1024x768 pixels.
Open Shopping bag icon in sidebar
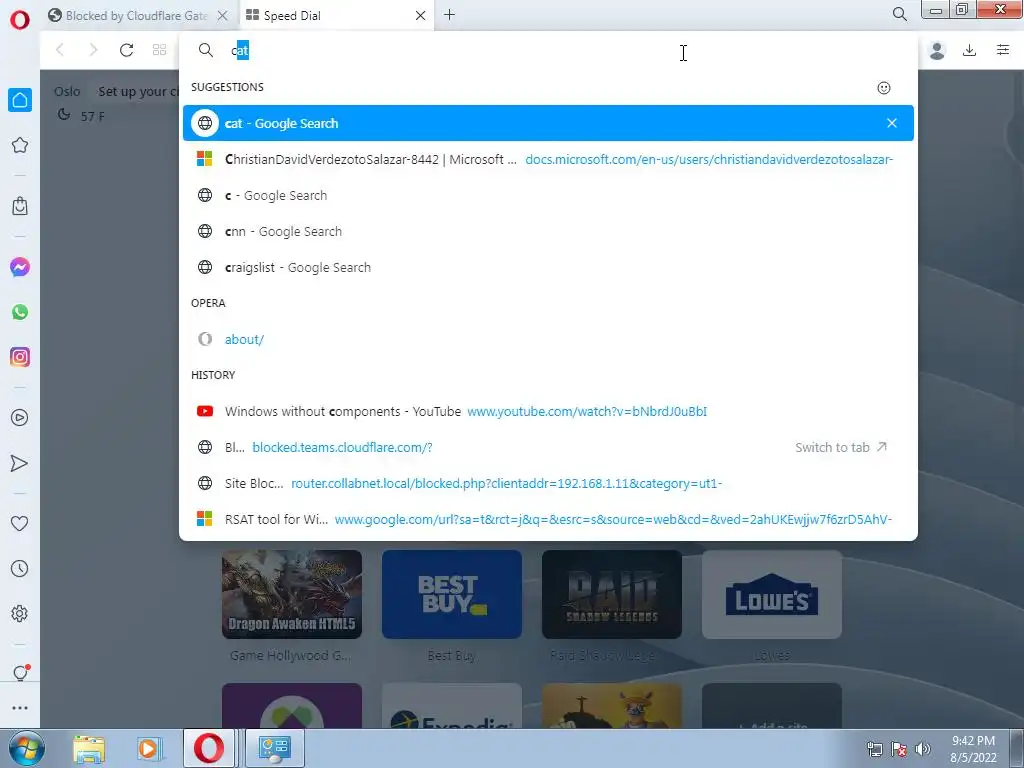tap(20, 206)
